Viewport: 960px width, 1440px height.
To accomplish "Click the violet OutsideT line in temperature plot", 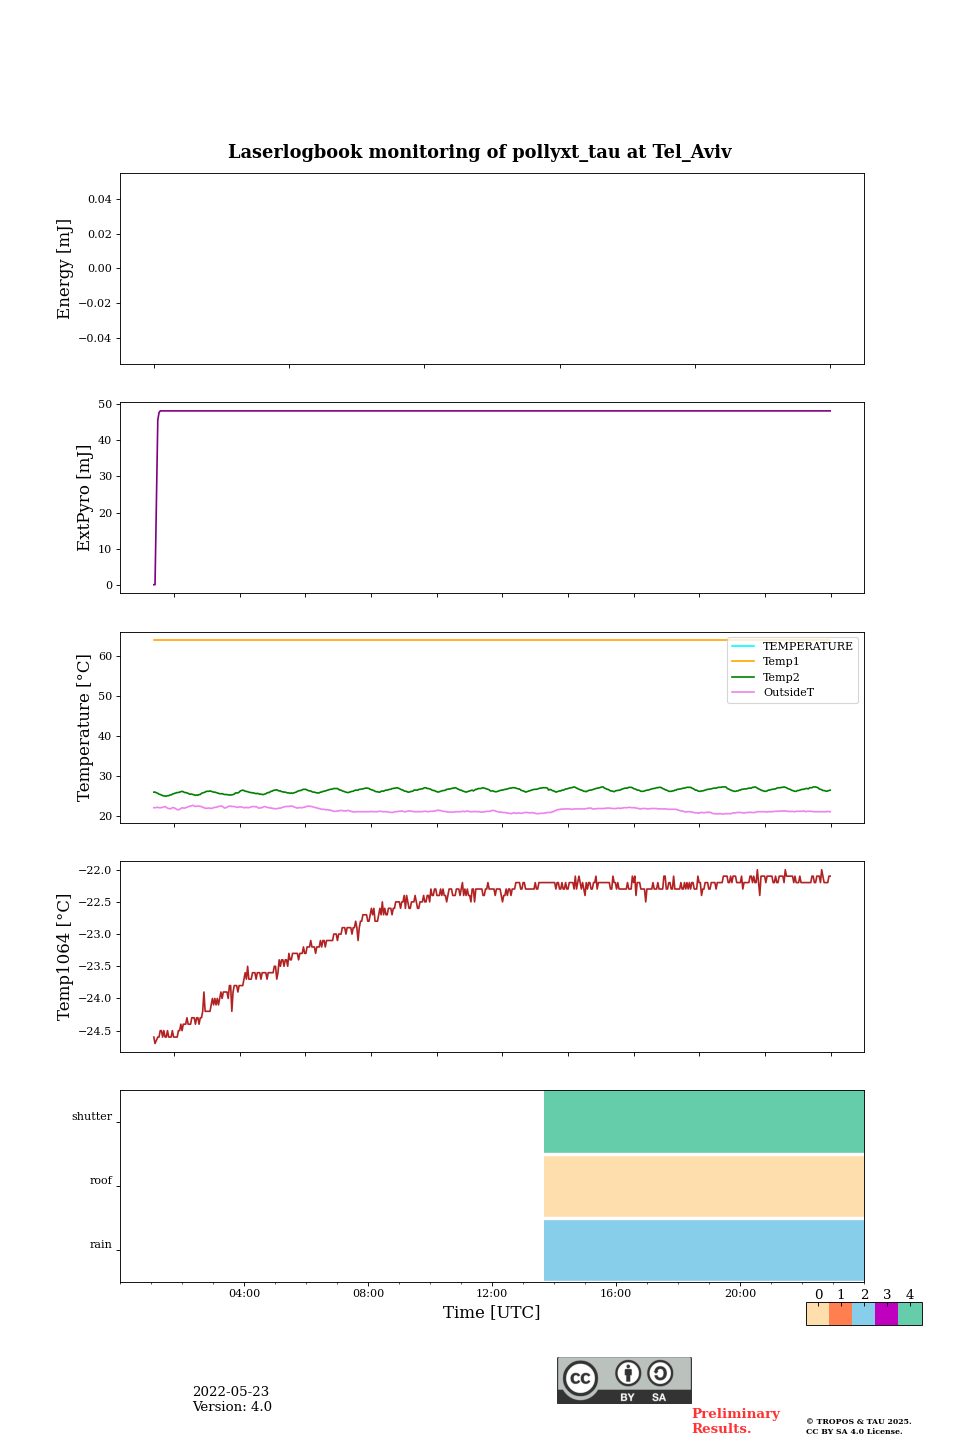I will (492, 810).
